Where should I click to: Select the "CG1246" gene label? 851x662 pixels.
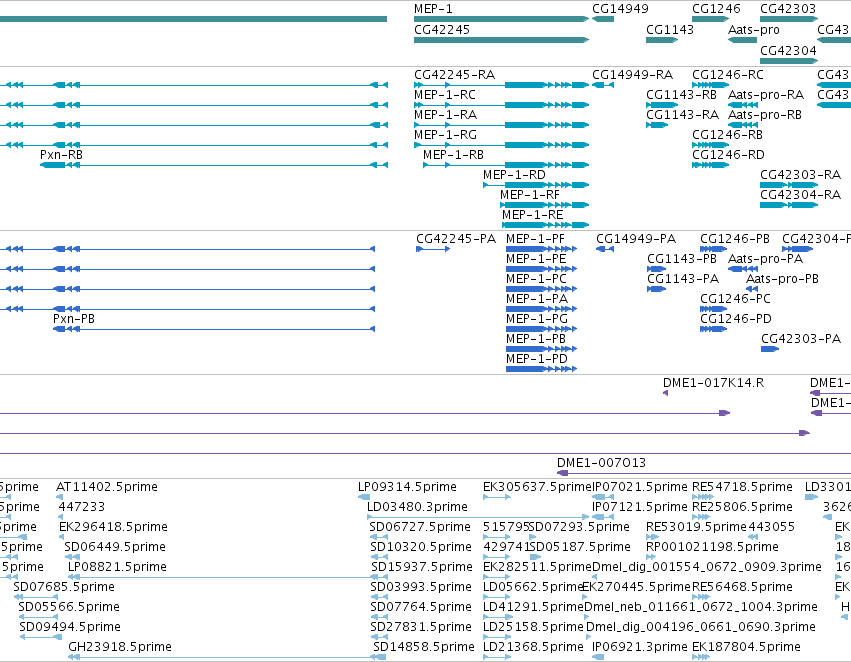click(x=716, y=9)
